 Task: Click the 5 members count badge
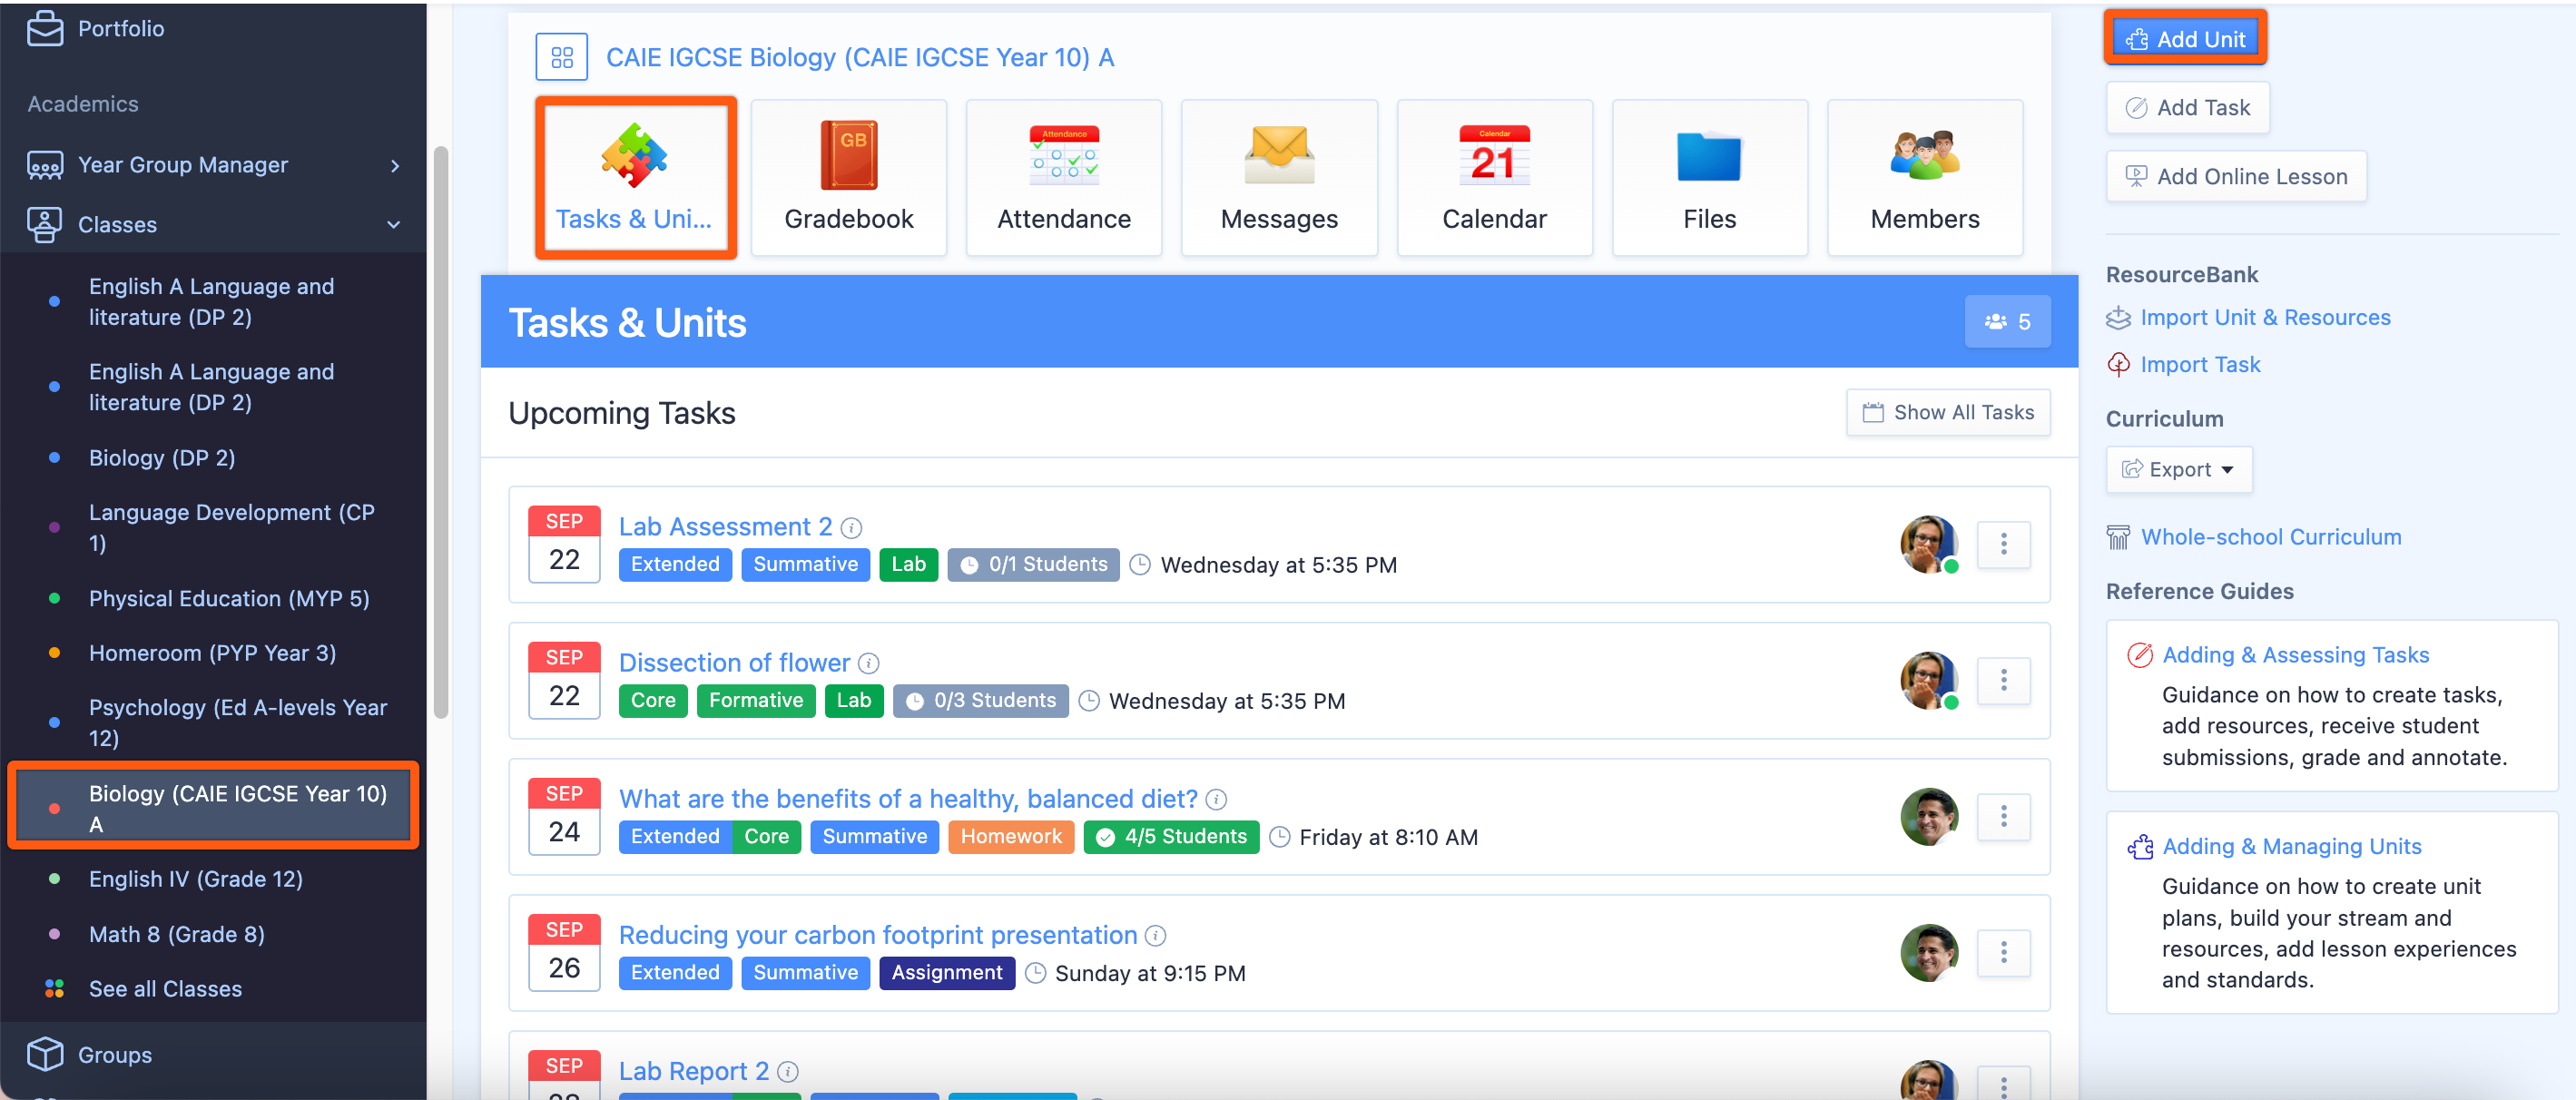click(2006, 322)
